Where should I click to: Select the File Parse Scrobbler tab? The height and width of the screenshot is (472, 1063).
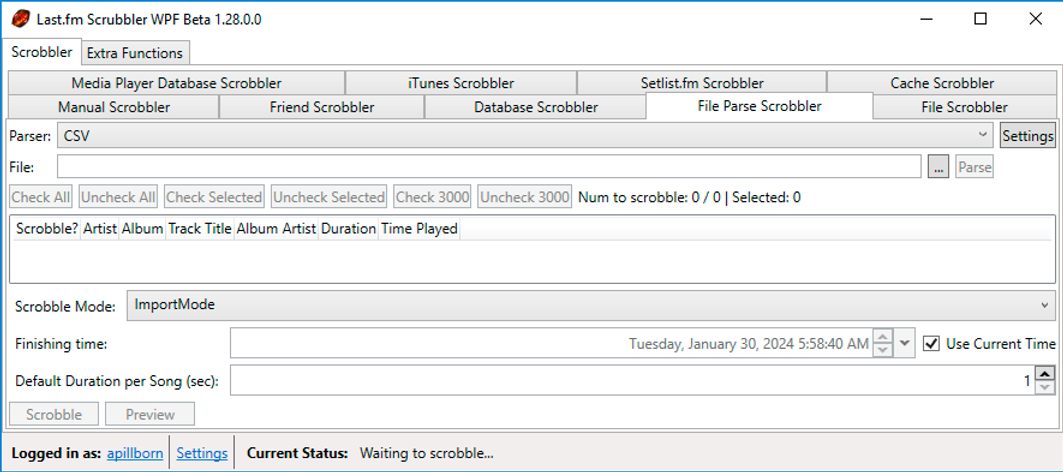(759, 106)
